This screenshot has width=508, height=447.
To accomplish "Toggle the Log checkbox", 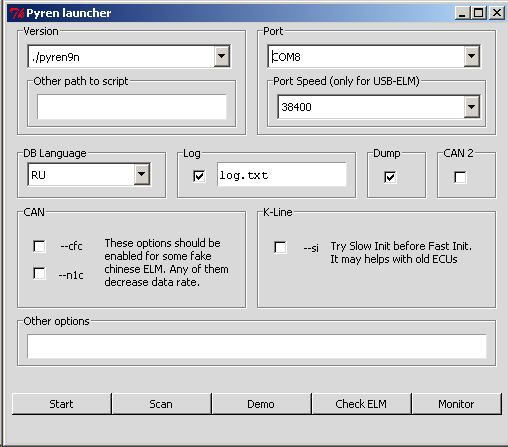I will coord(199,176).
